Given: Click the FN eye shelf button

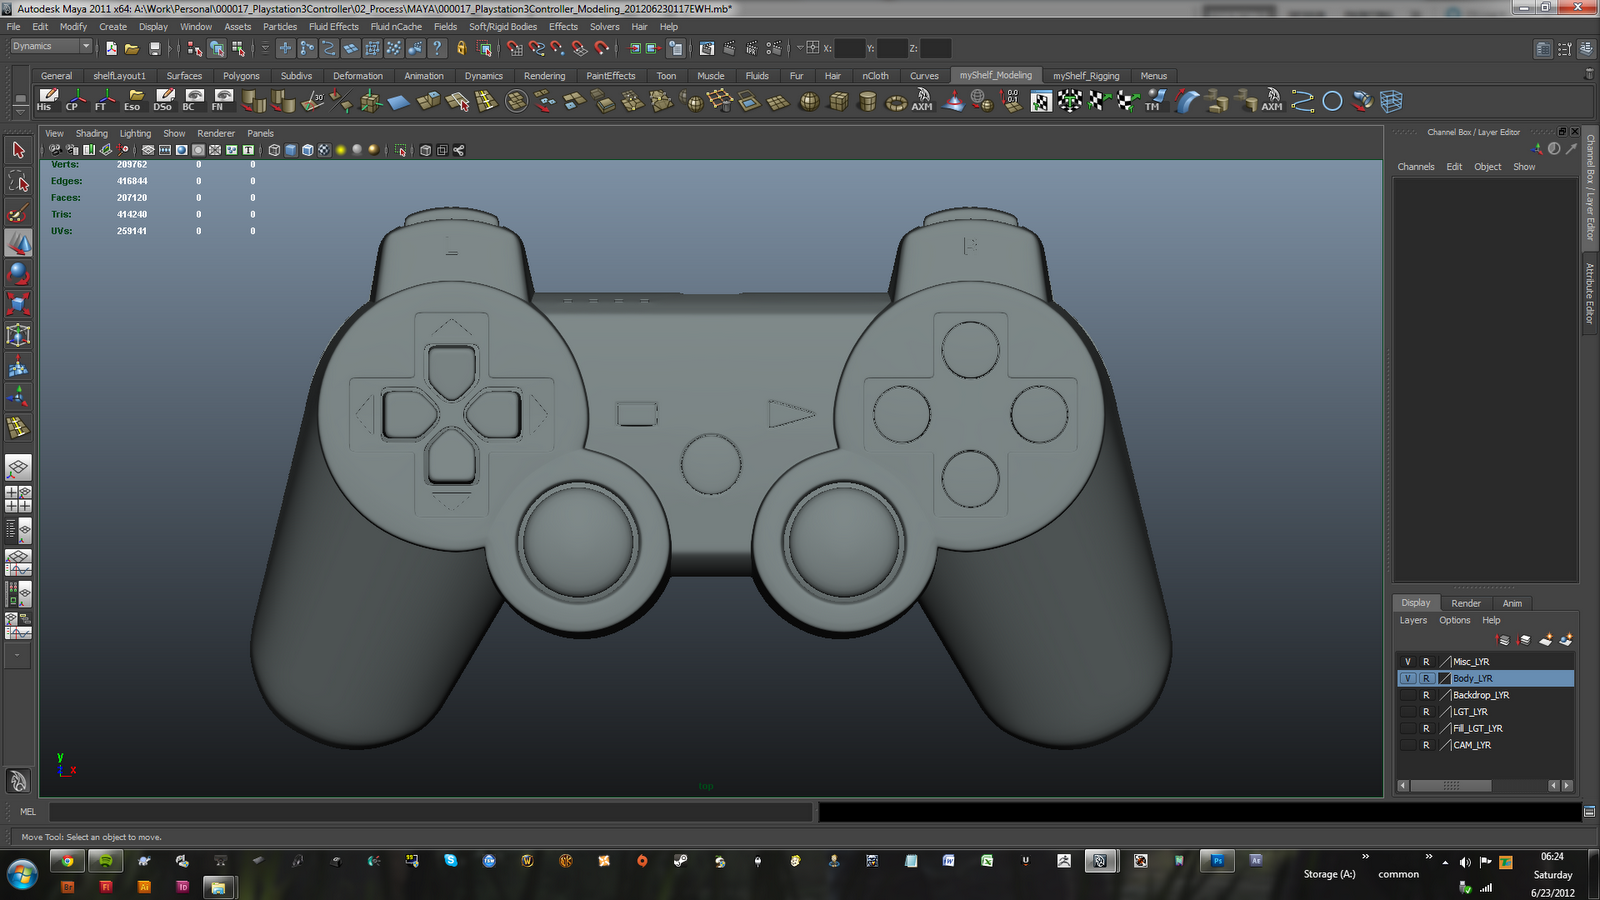Looking at the screenshot, I should tap(222, 100).
